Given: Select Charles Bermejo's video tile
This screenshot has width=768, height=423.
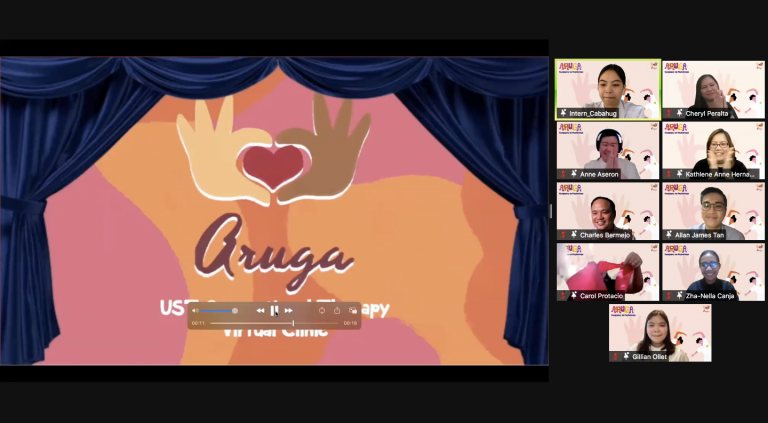Looking at the screenshot, I should (x=608, y=211).
